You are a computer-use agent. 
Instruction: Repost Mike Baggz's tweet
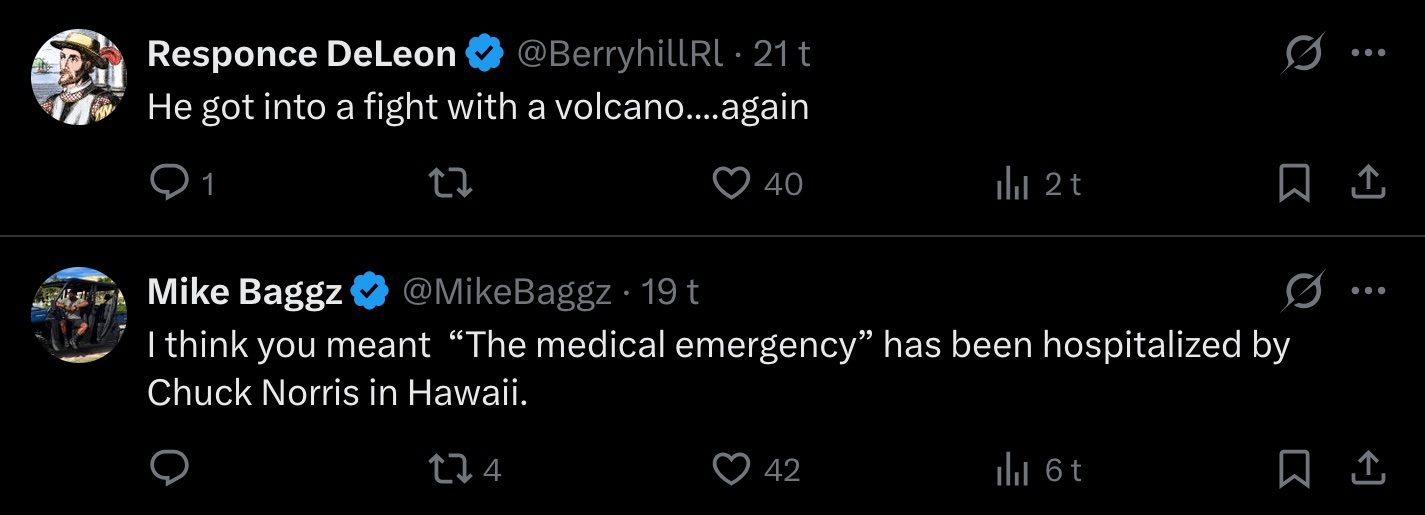click(x=450, y=469)
